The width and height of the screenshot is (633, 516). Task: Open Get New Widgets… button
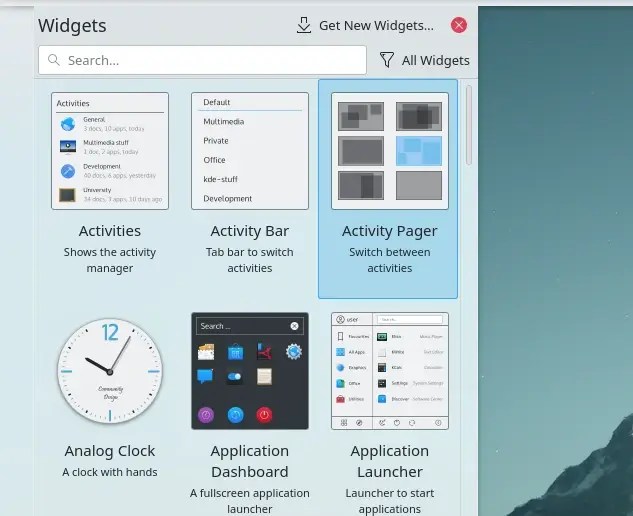click(365, 25)
